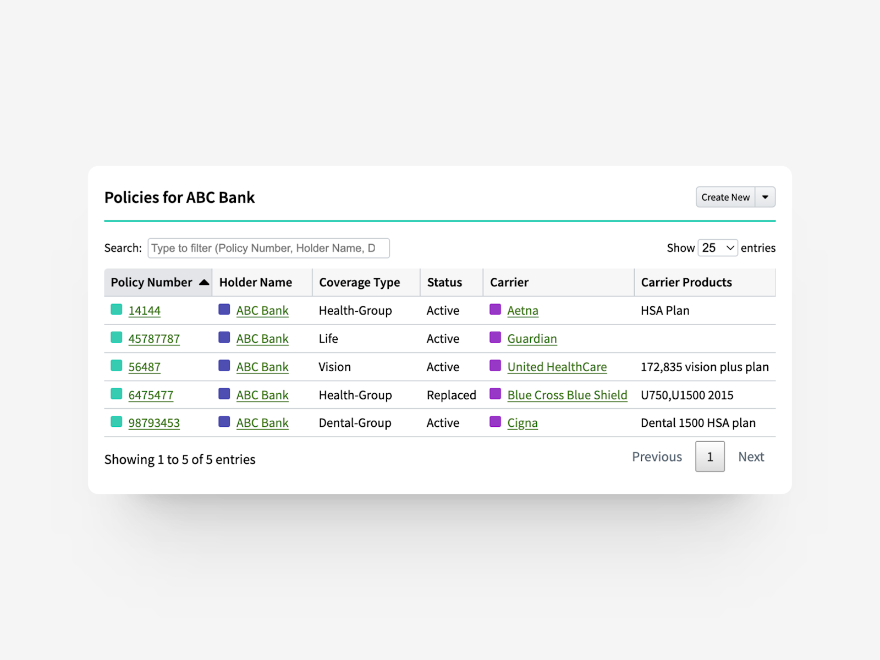Sort table by Carrier Products column

687,282
